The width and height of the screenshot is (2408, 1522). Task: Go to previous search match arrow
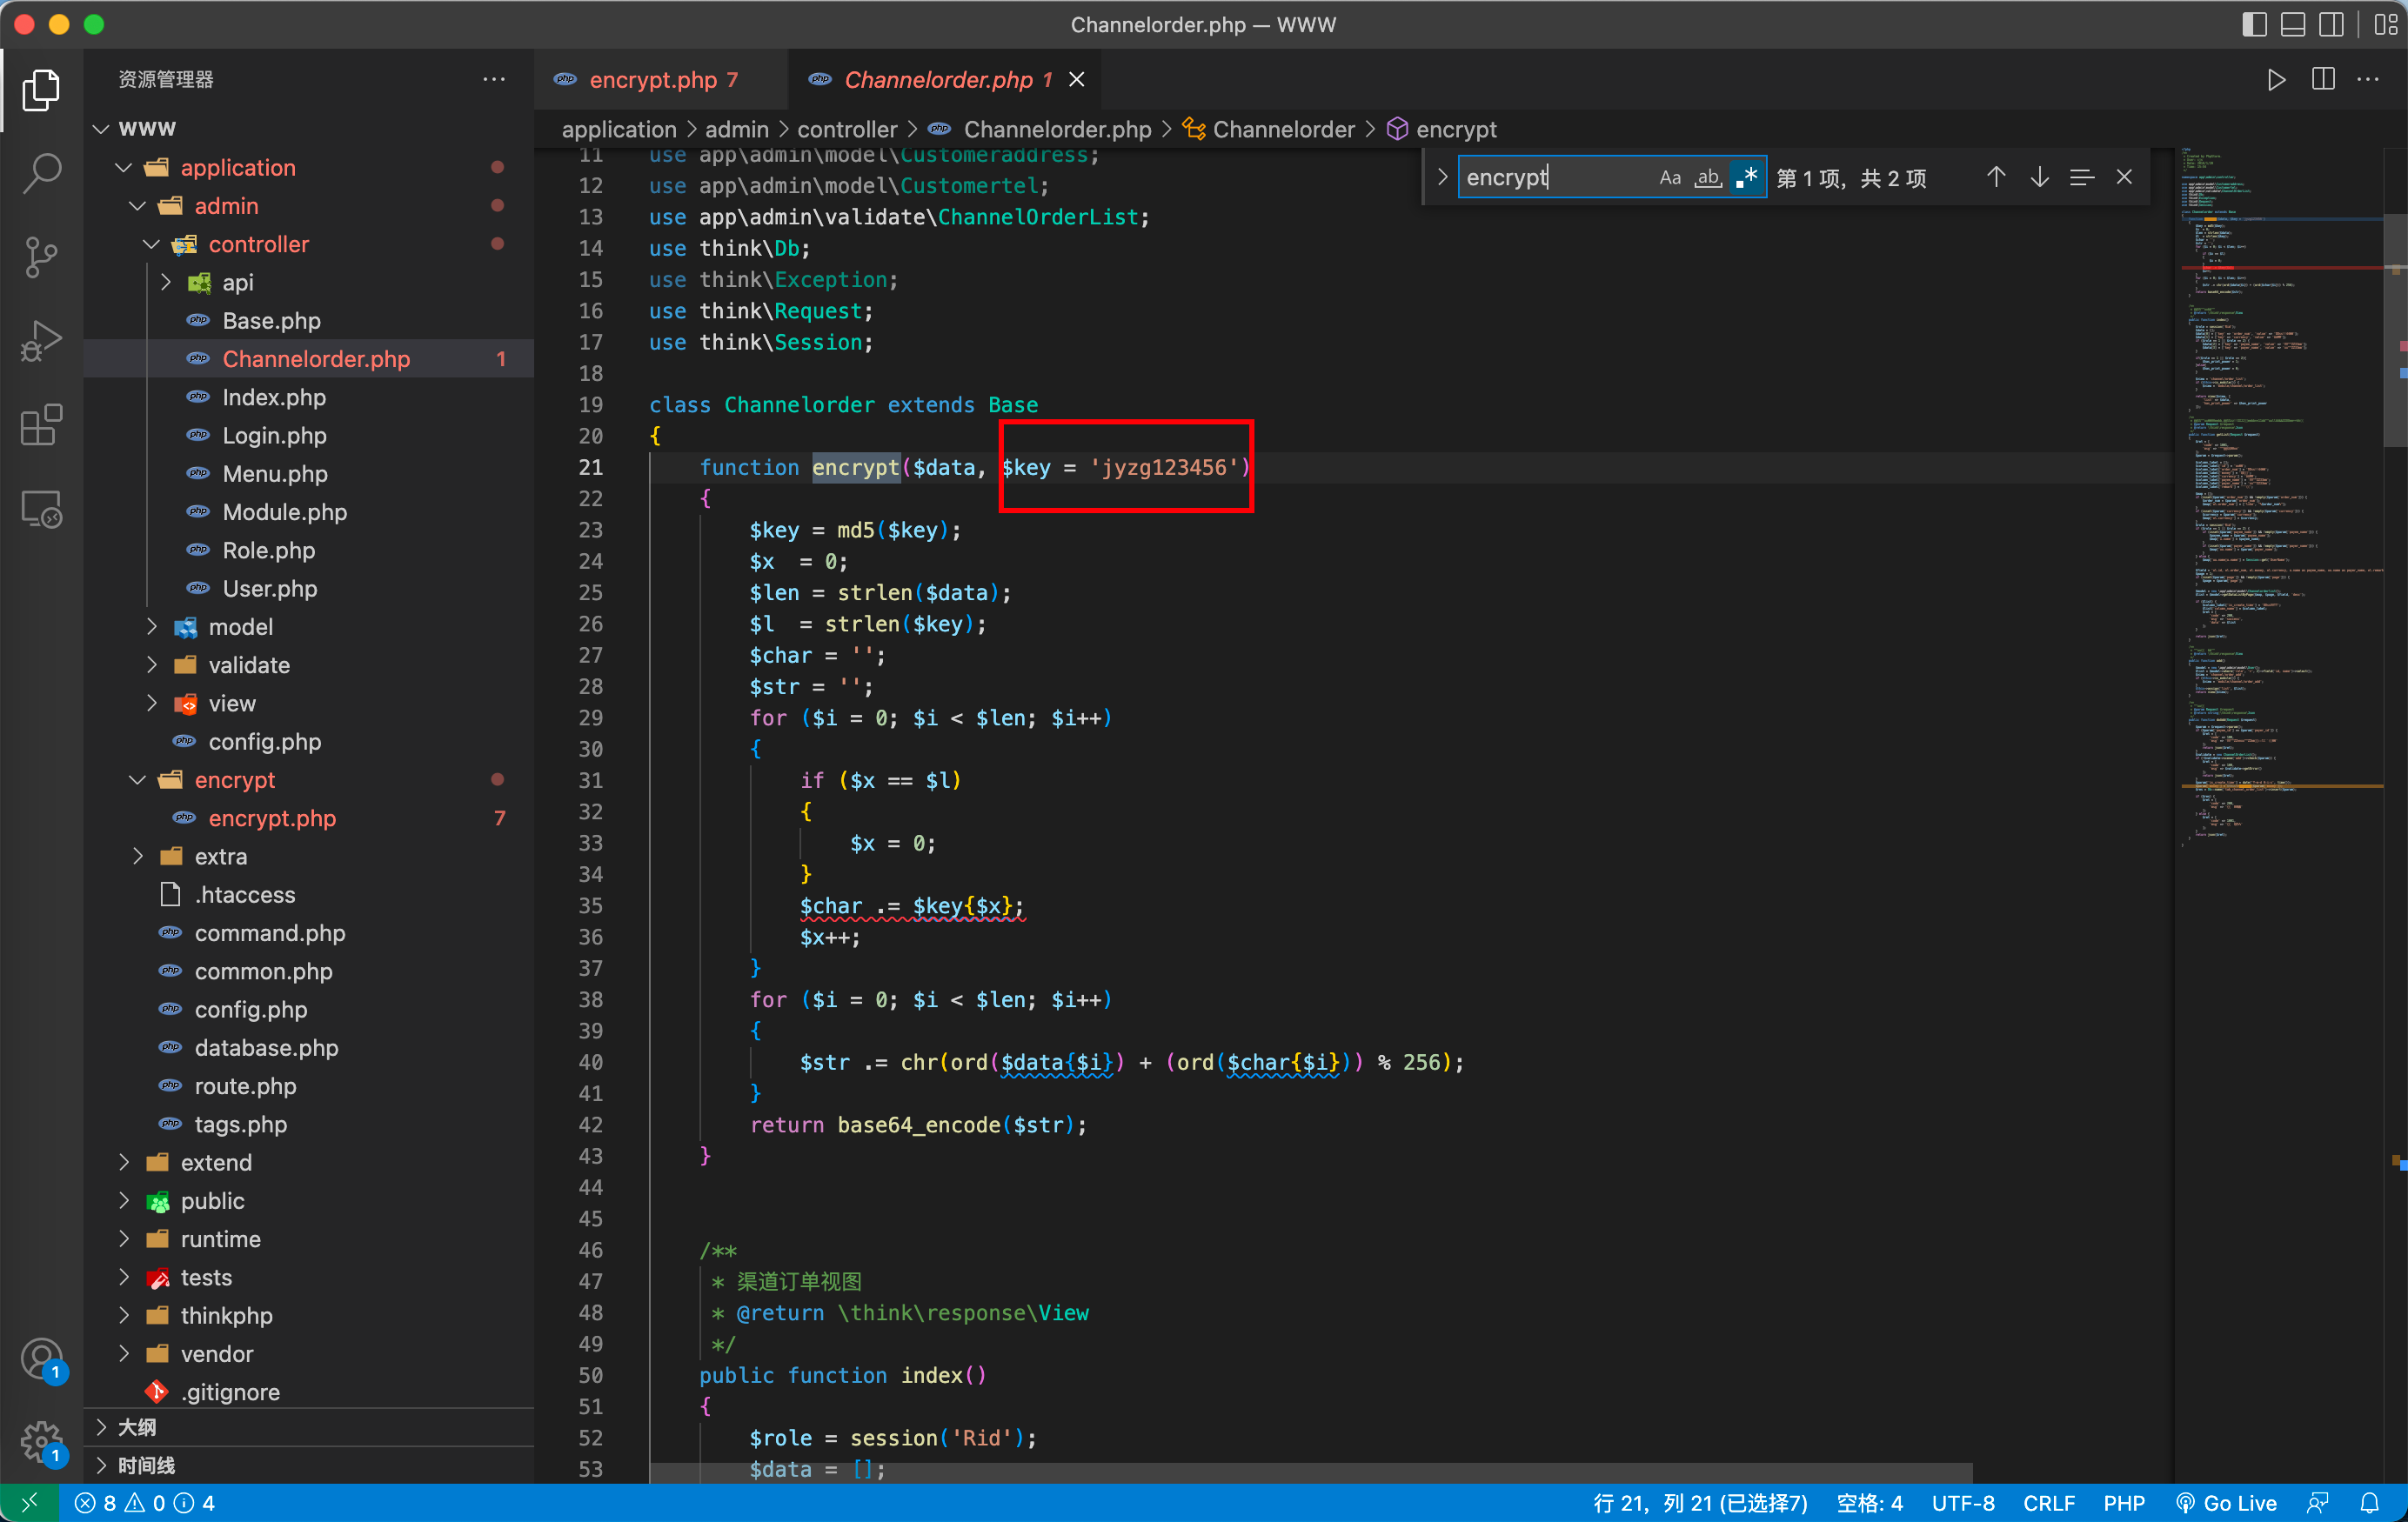(x=1996, y=178)
